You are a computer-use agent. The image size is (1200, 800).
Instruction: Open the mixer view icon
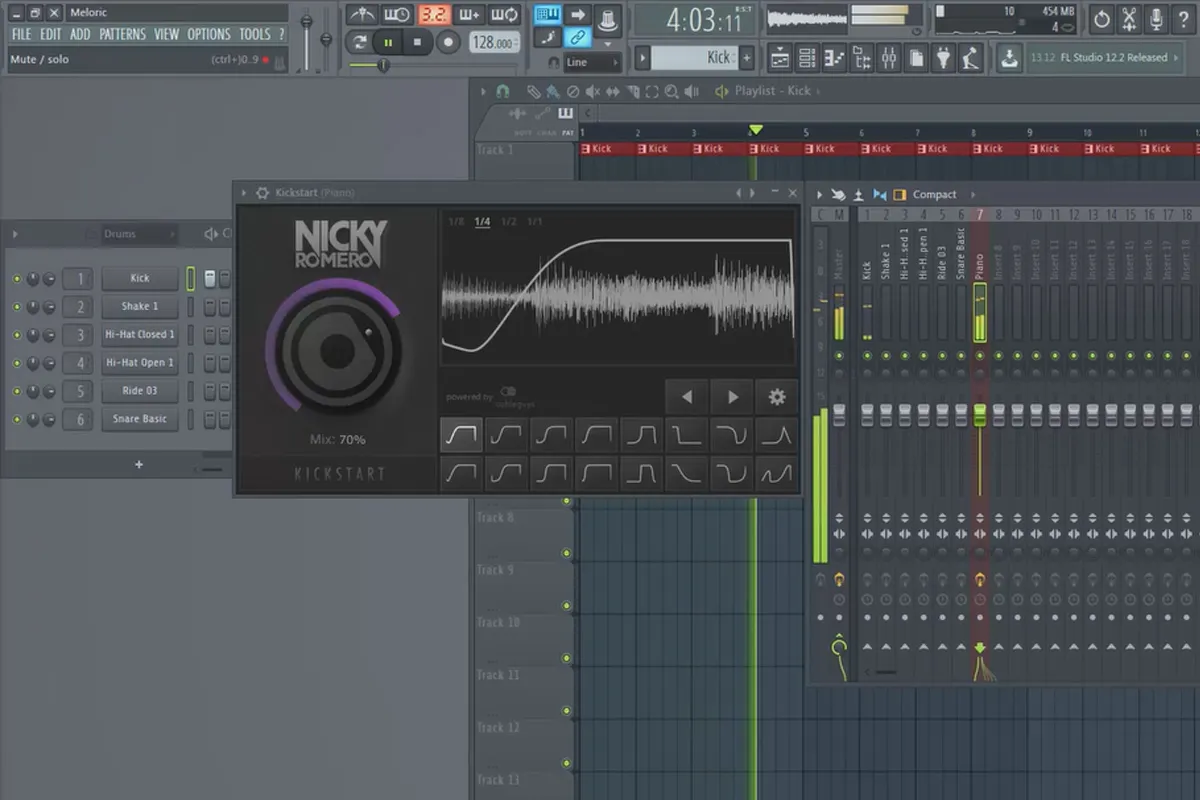point(889,58)
